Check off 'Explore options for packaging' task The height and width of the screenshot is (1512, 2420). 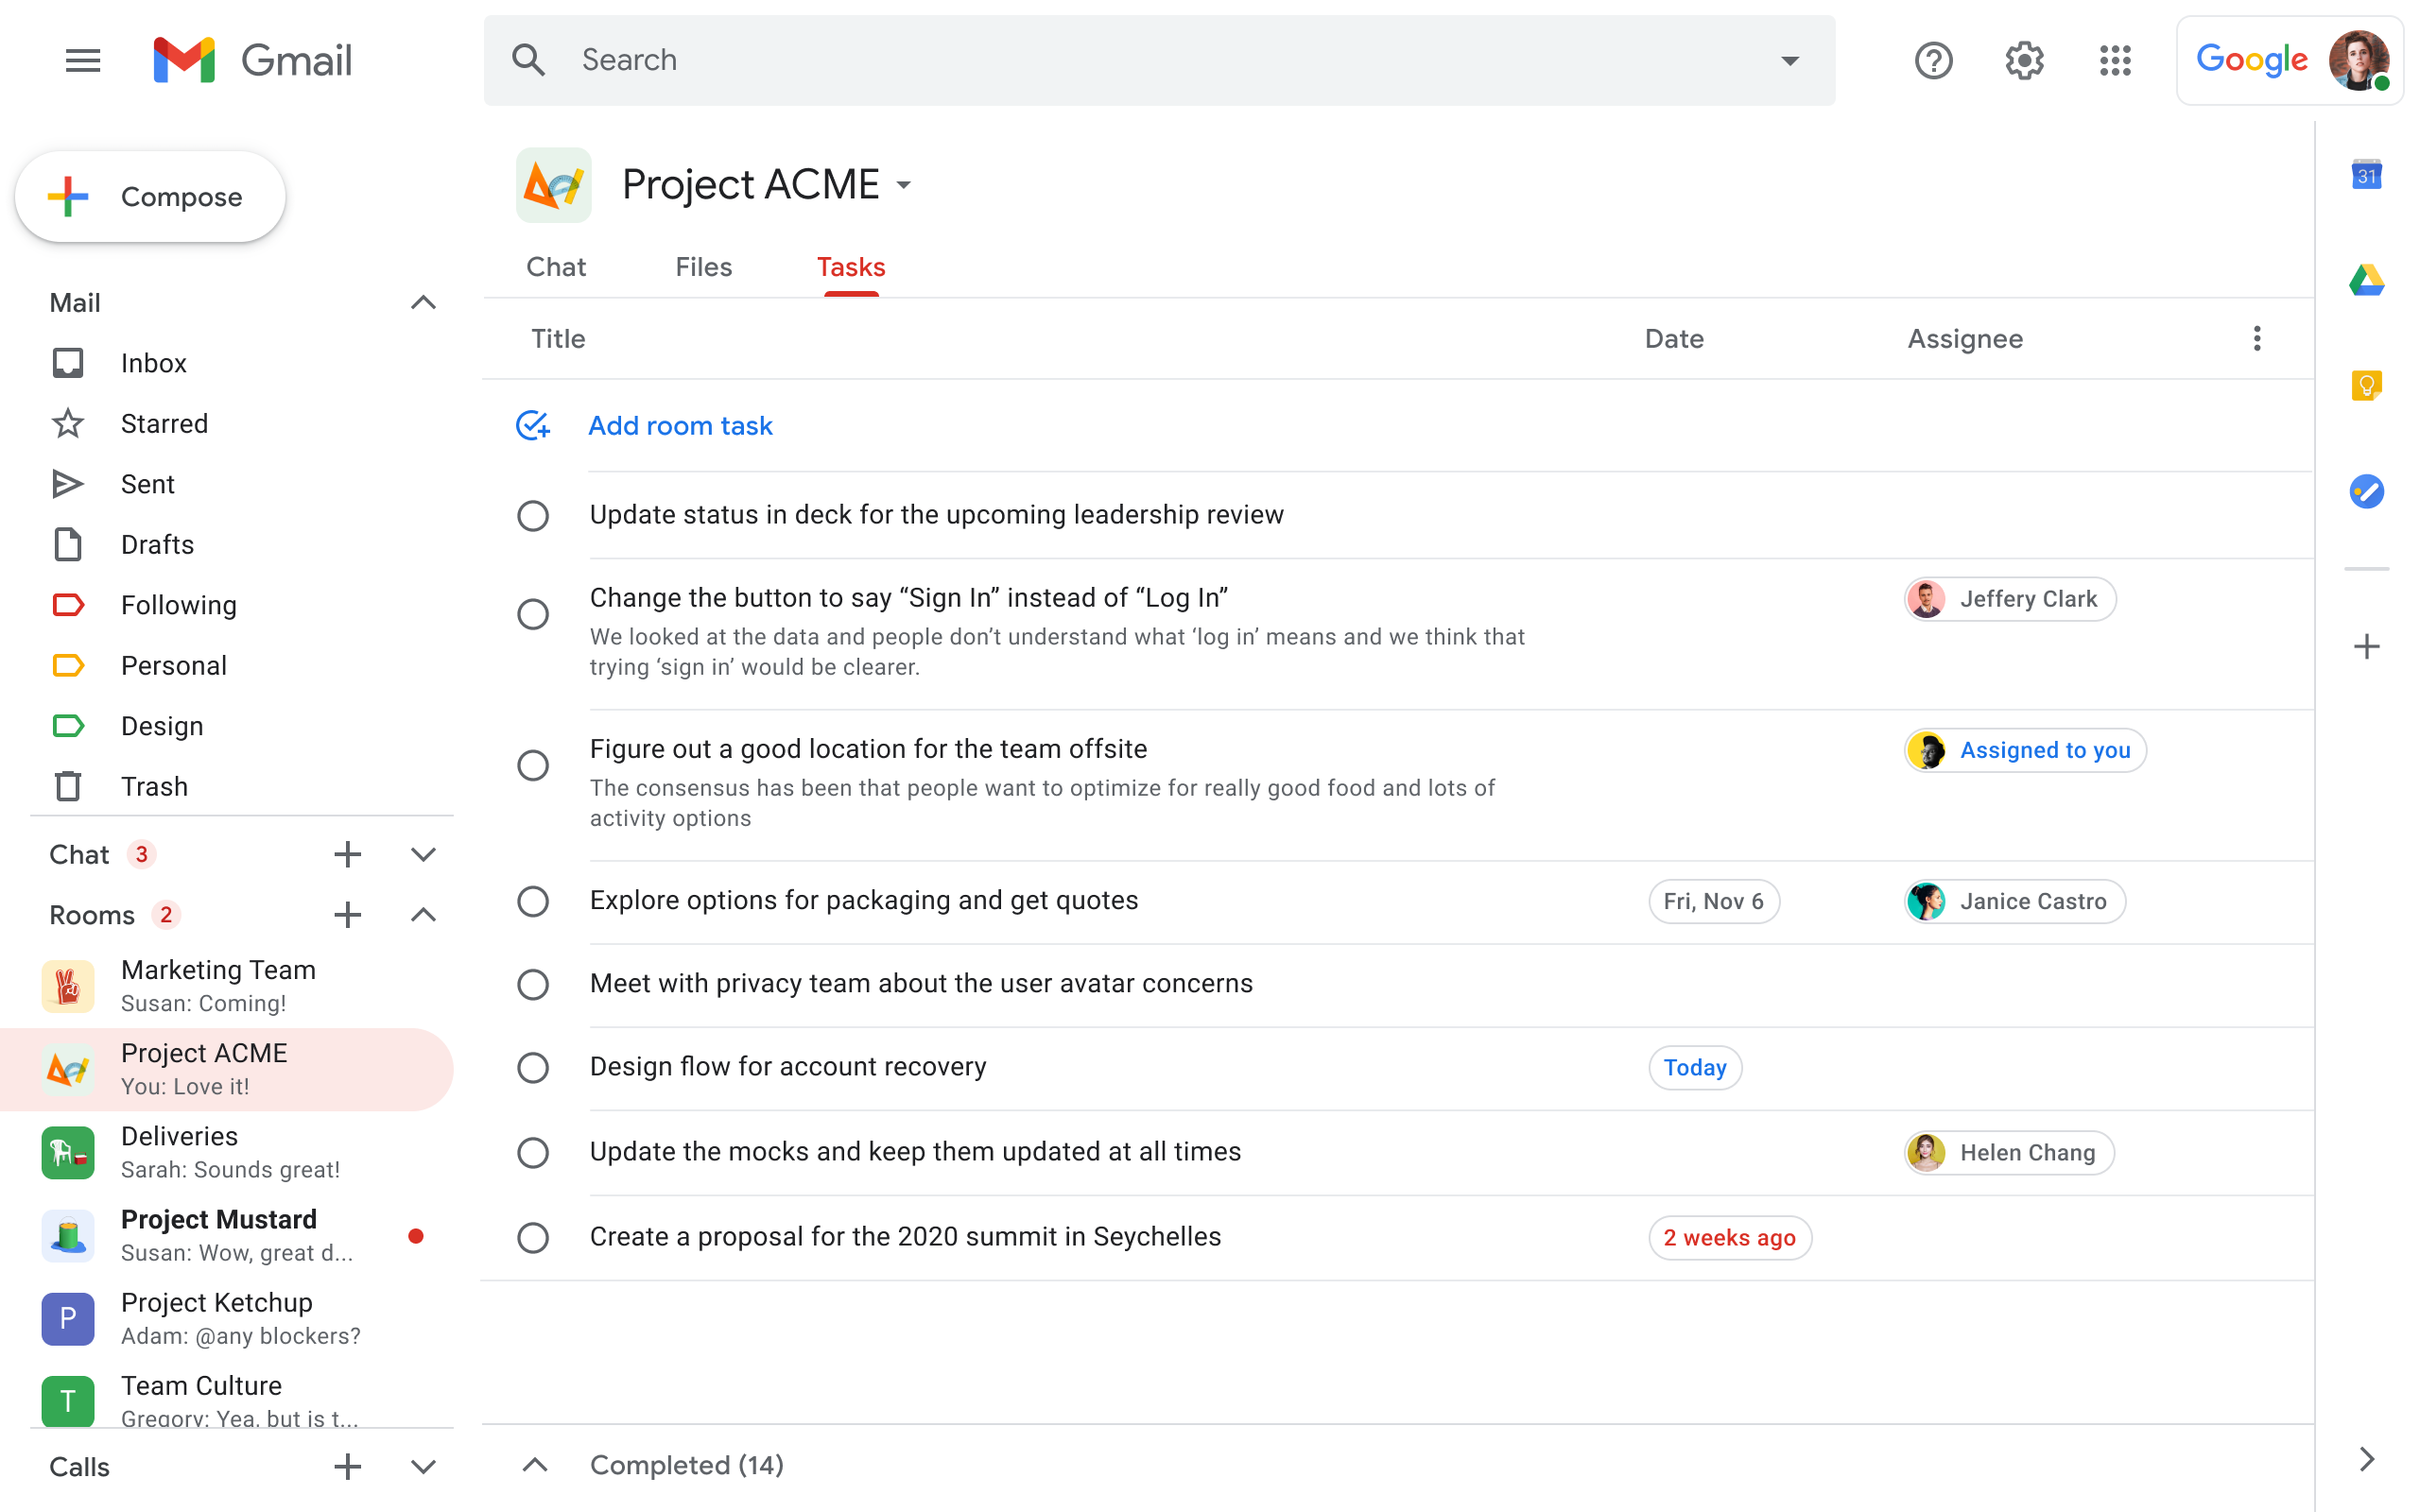[533, 902]
